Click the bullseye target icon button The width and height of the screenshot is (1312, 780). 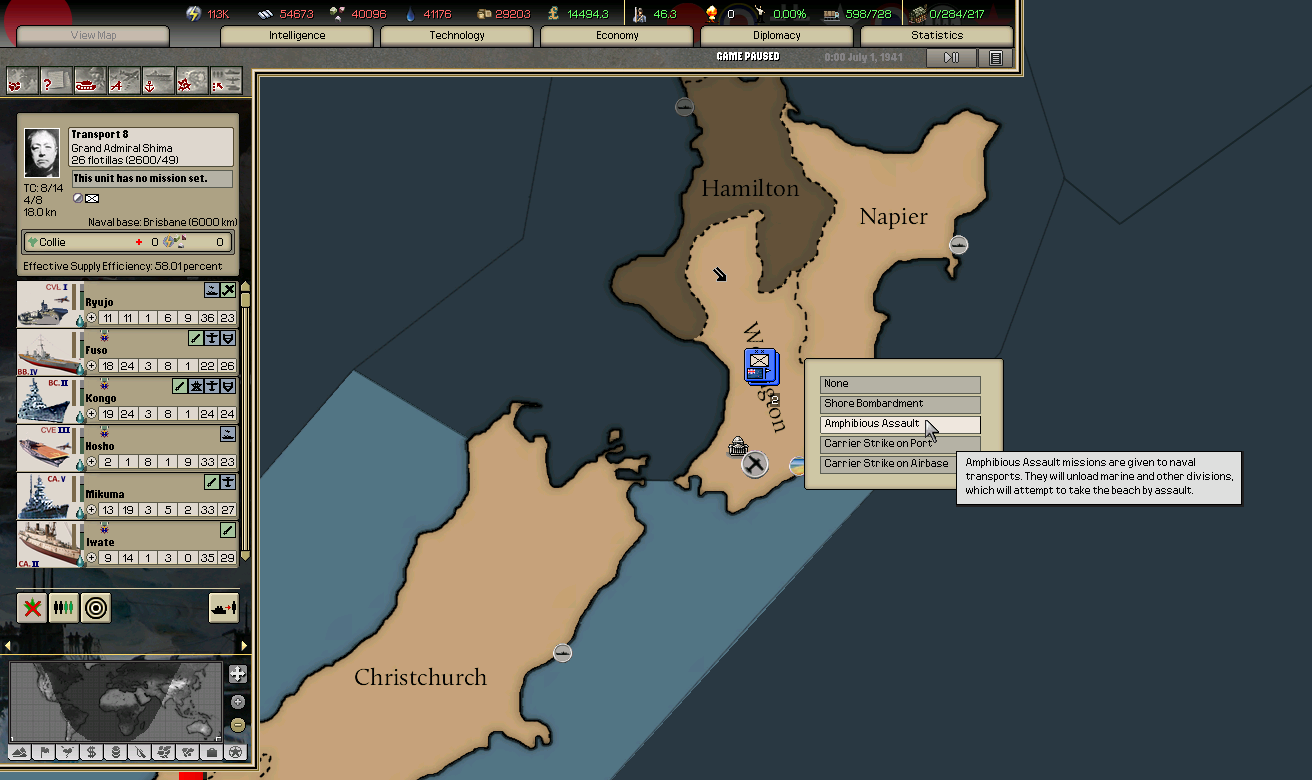[x=96, y=607]
